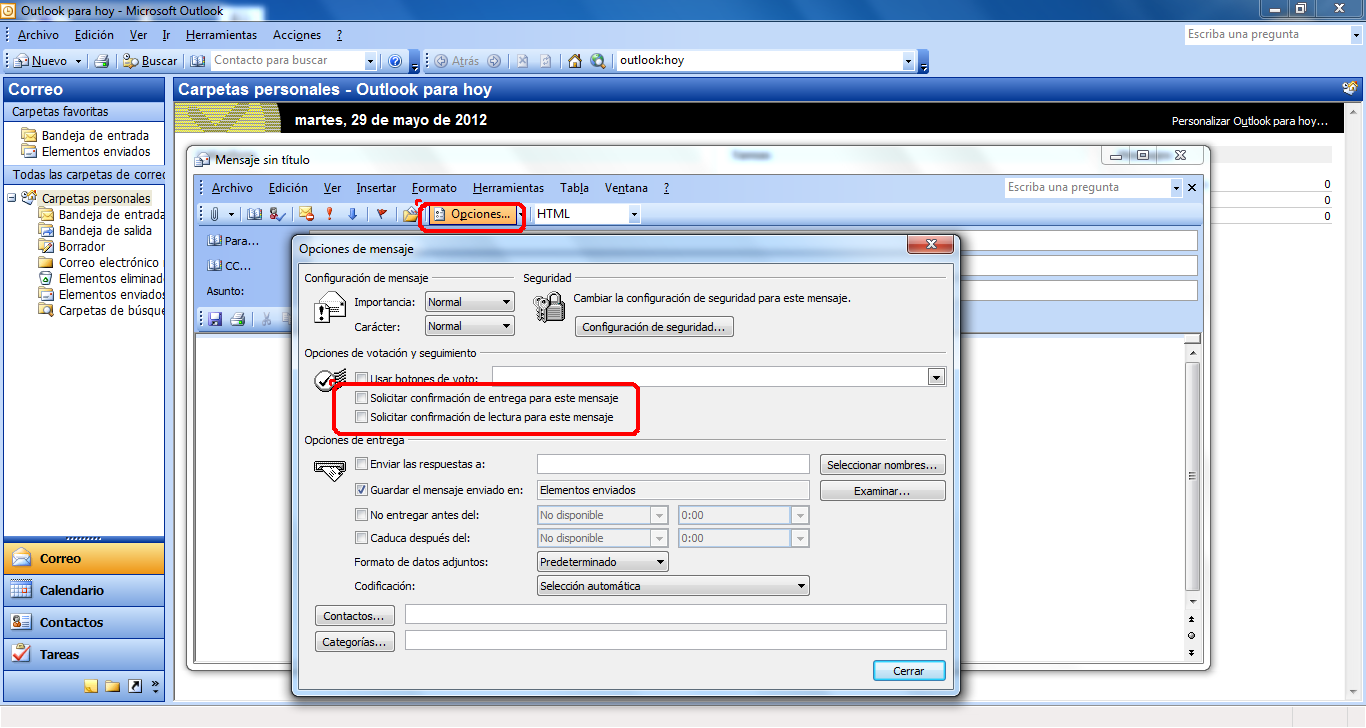The image size is (1366, 728).
Task: Click the paperclip attach file icon
Action: tap(214, 214)
